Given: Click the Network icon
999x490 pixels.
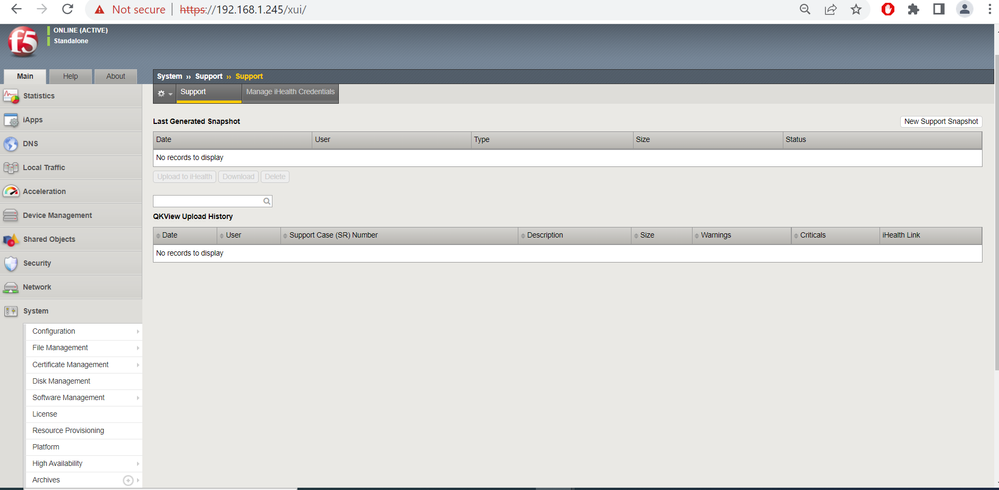Looking at the screenshot, I should click(x=11, y=287).
